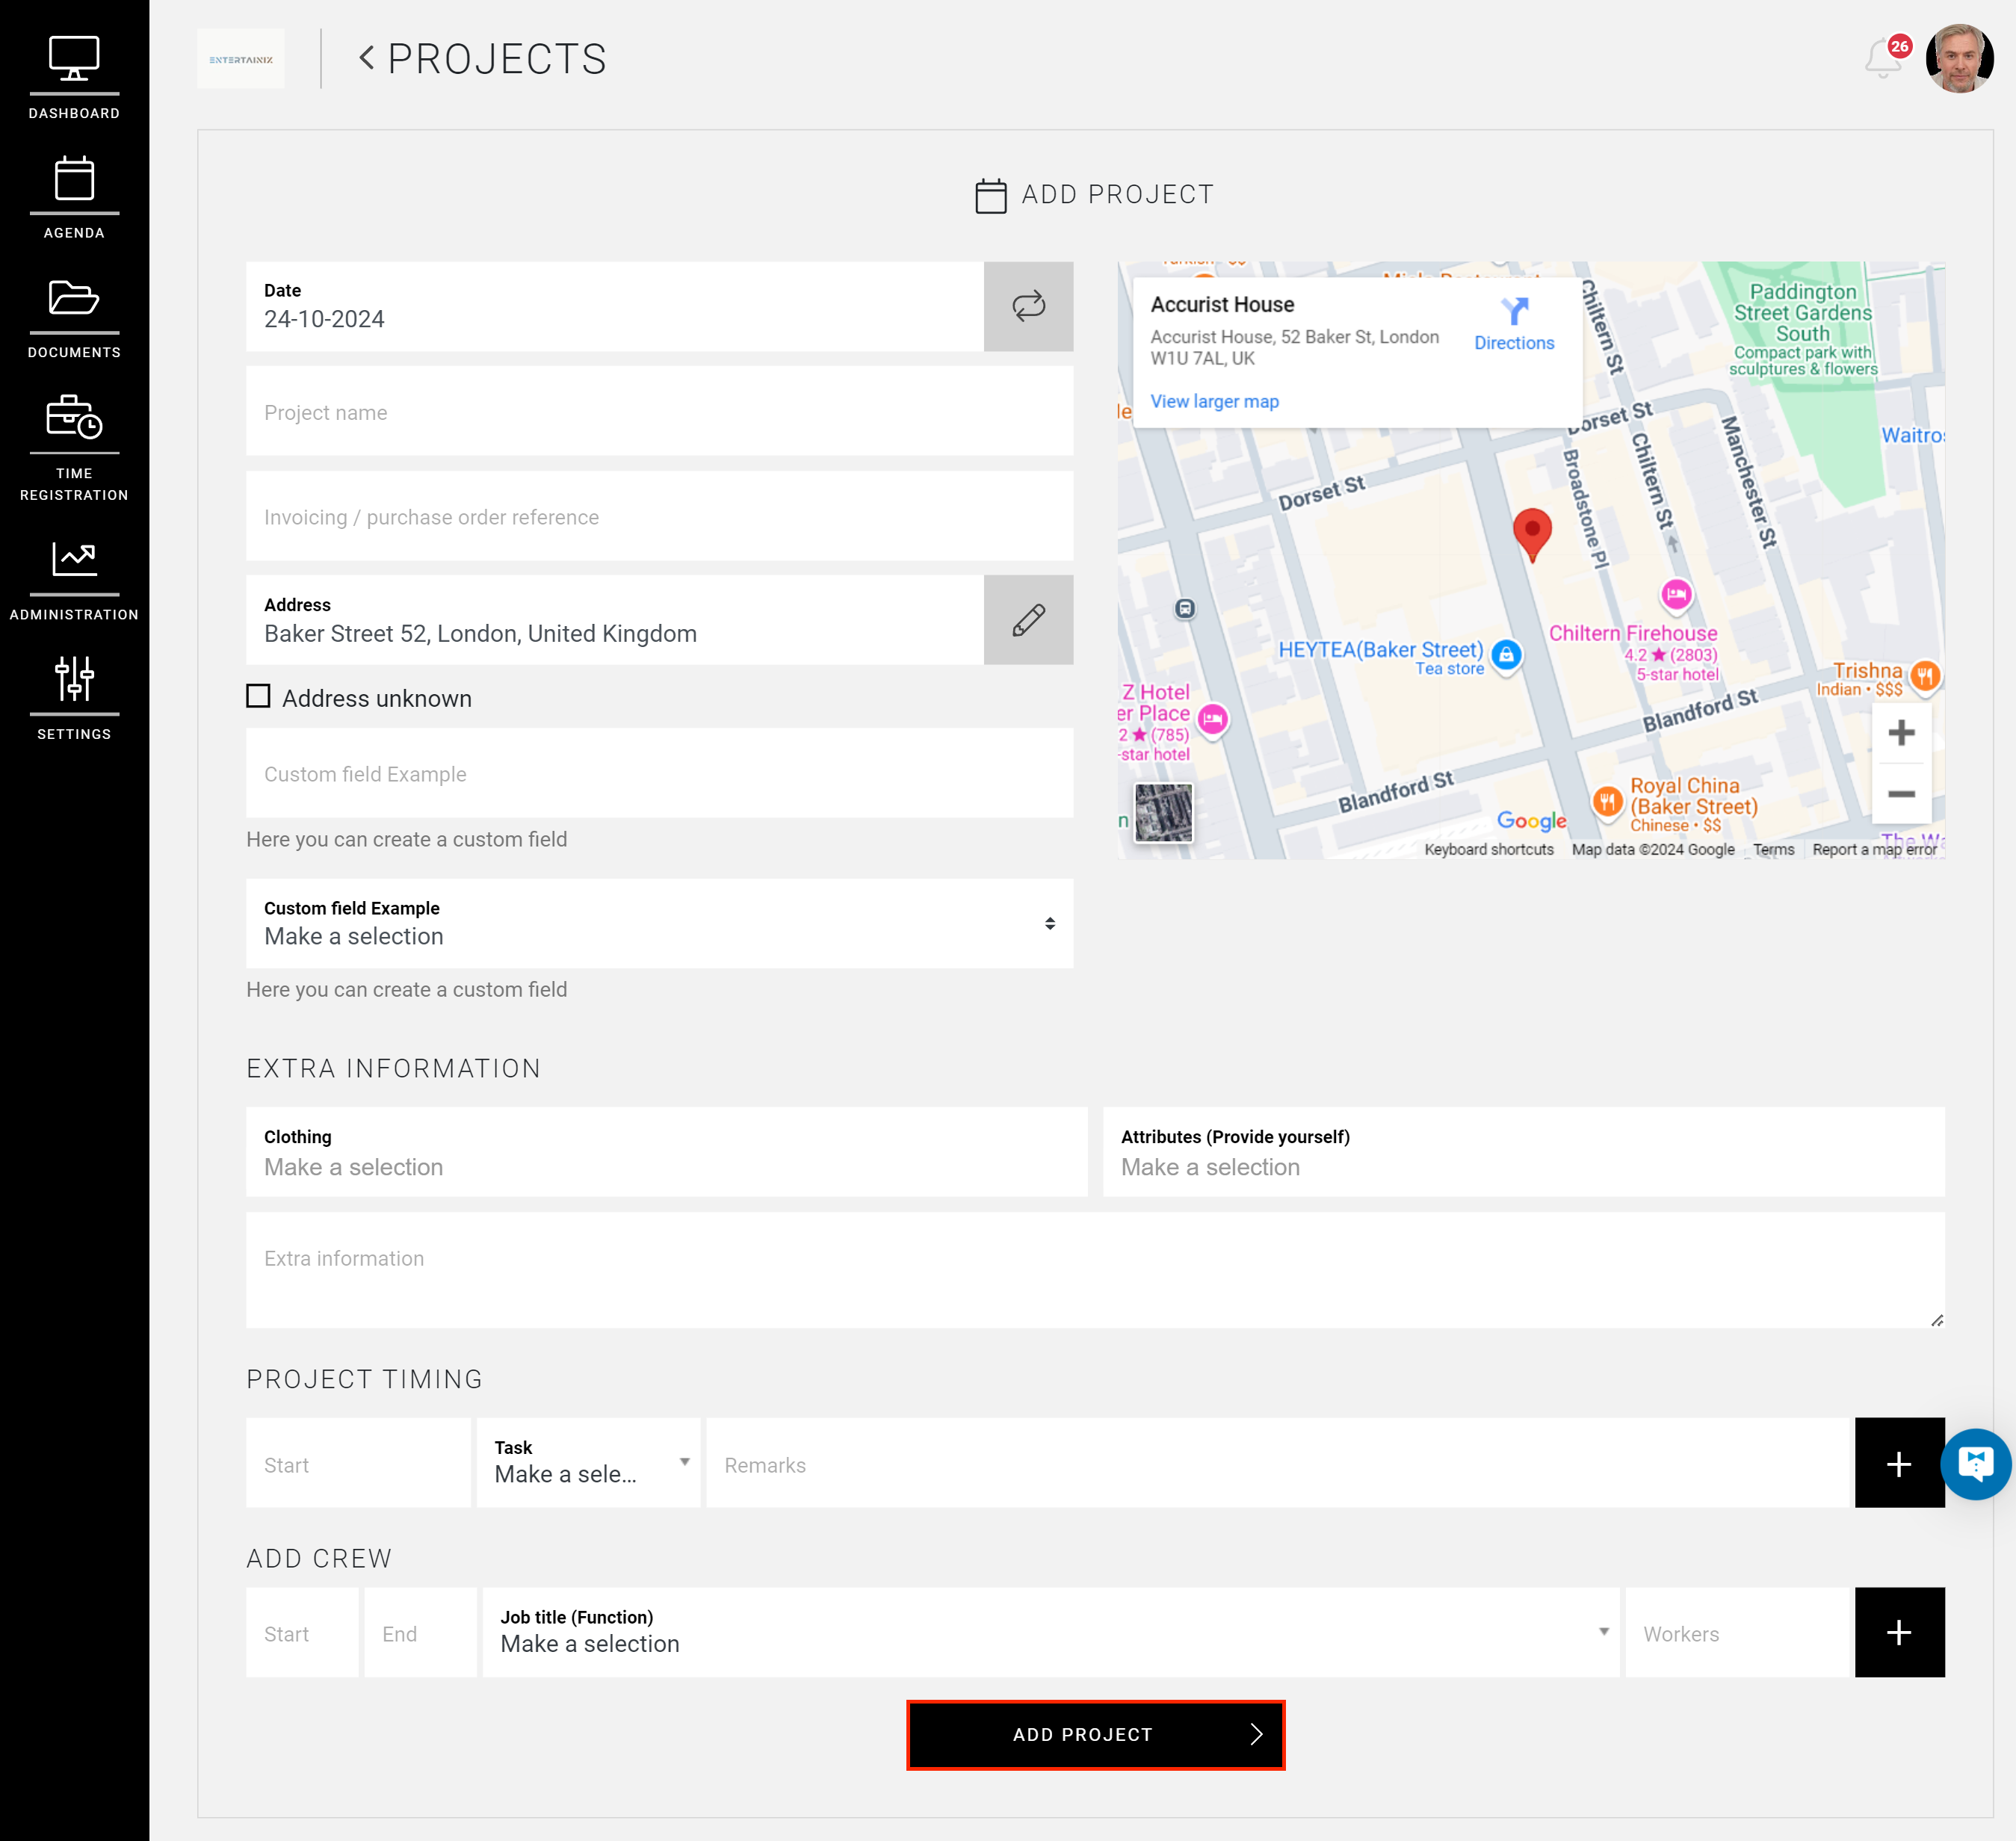Click the pencil edit address icon

pos(1028,620)
